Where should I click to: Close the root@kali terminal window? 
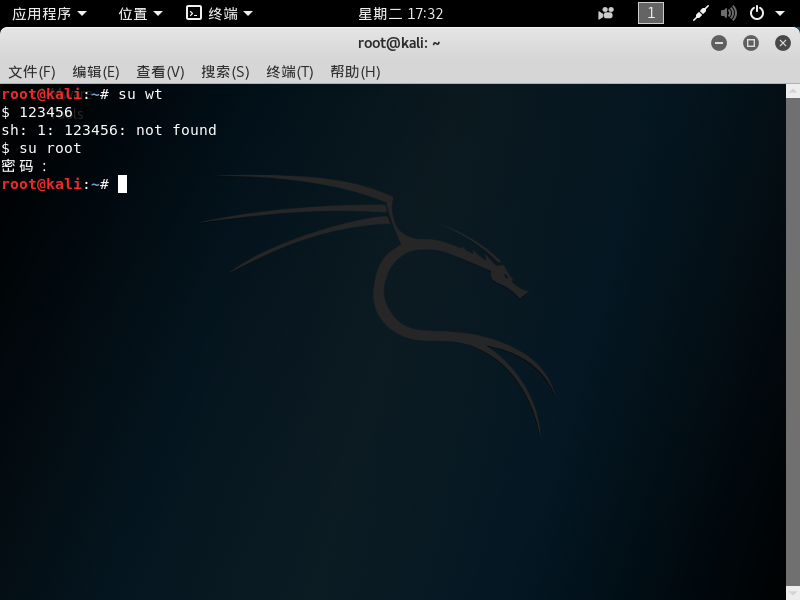pyautogui.click(x=783, y=43)
